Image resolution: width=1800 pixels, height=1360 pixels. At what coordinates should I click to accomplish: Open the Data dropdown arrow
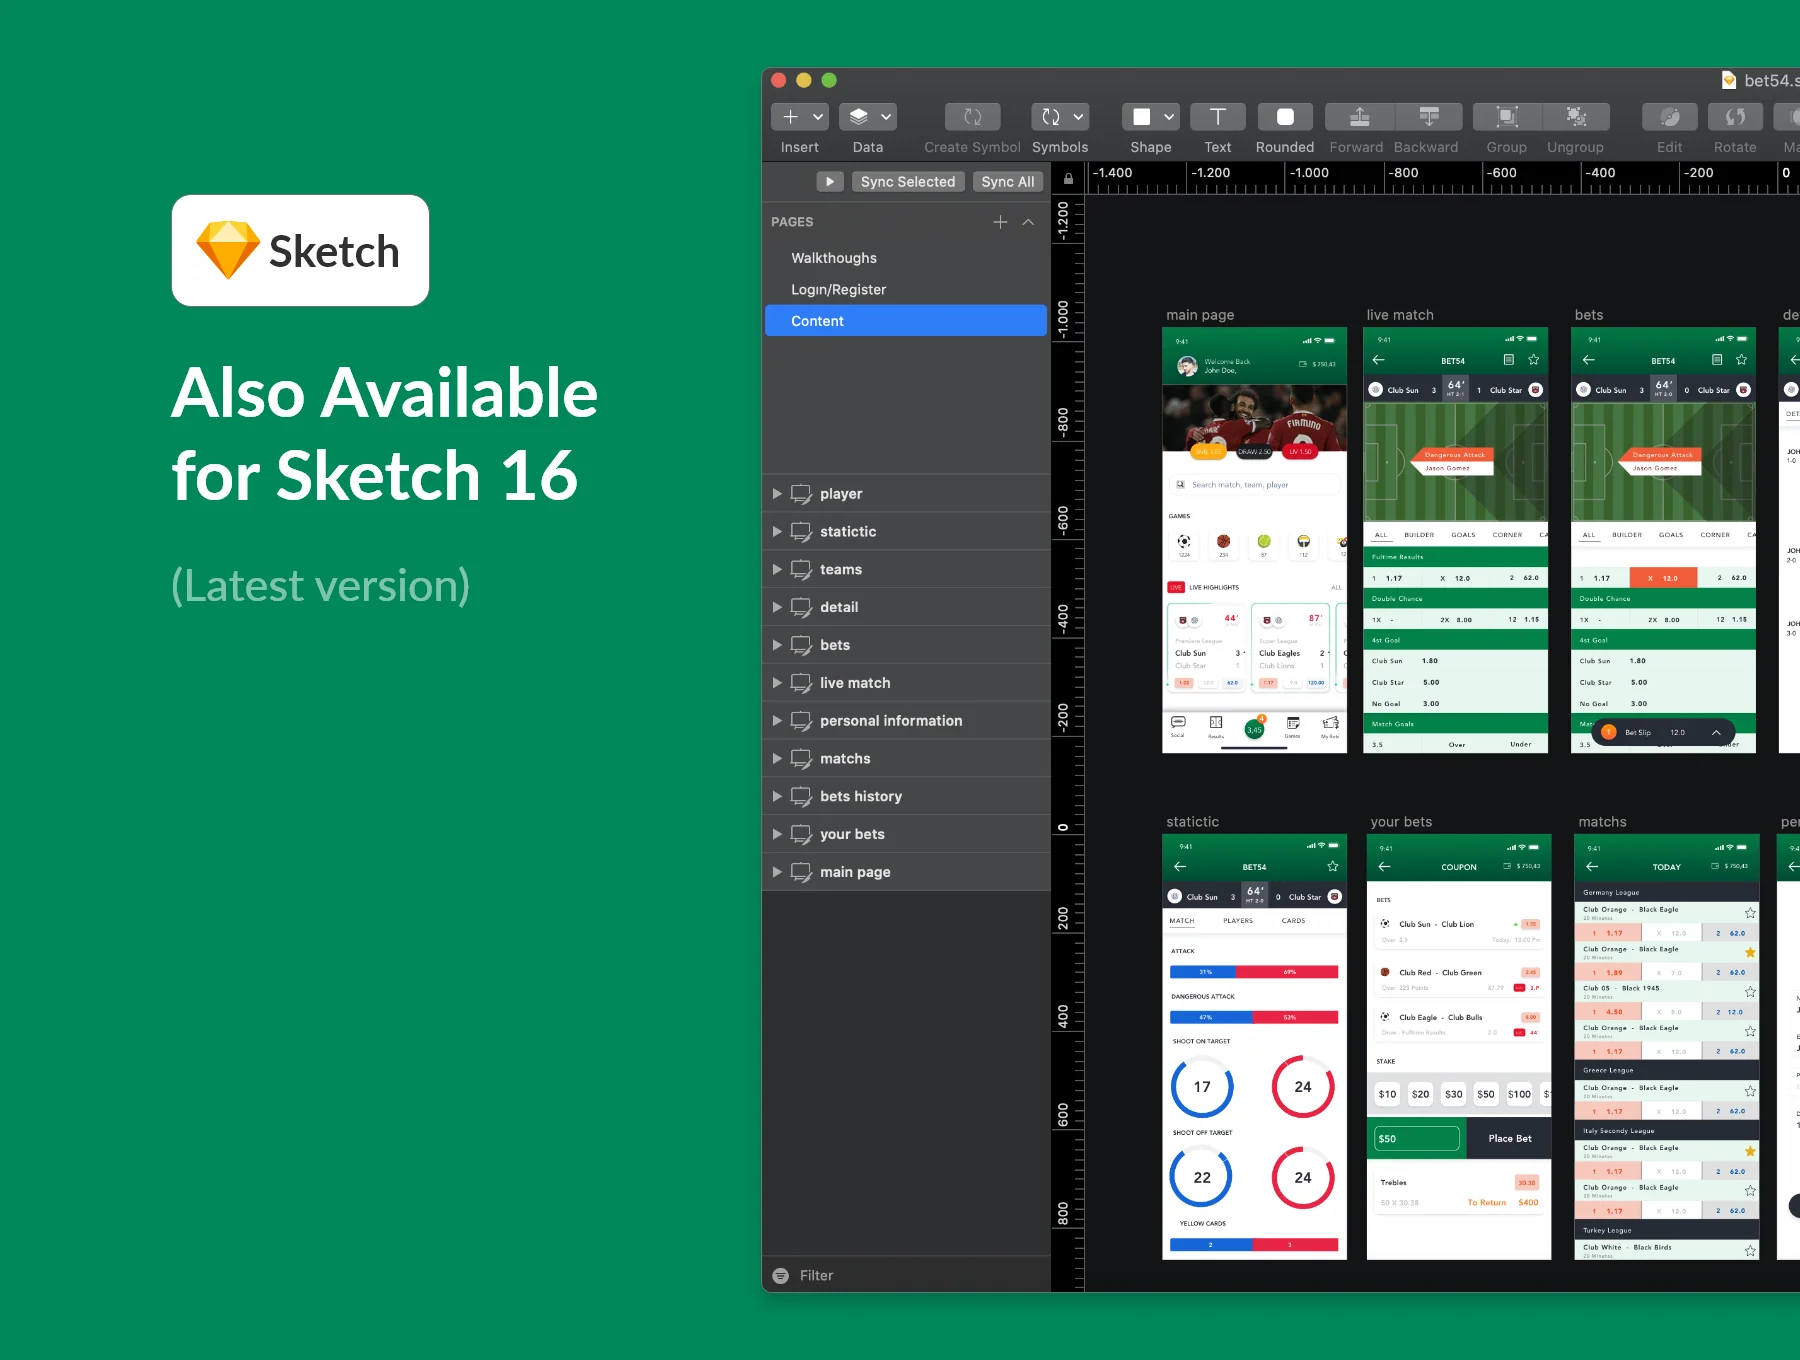(x=886, y=117)
